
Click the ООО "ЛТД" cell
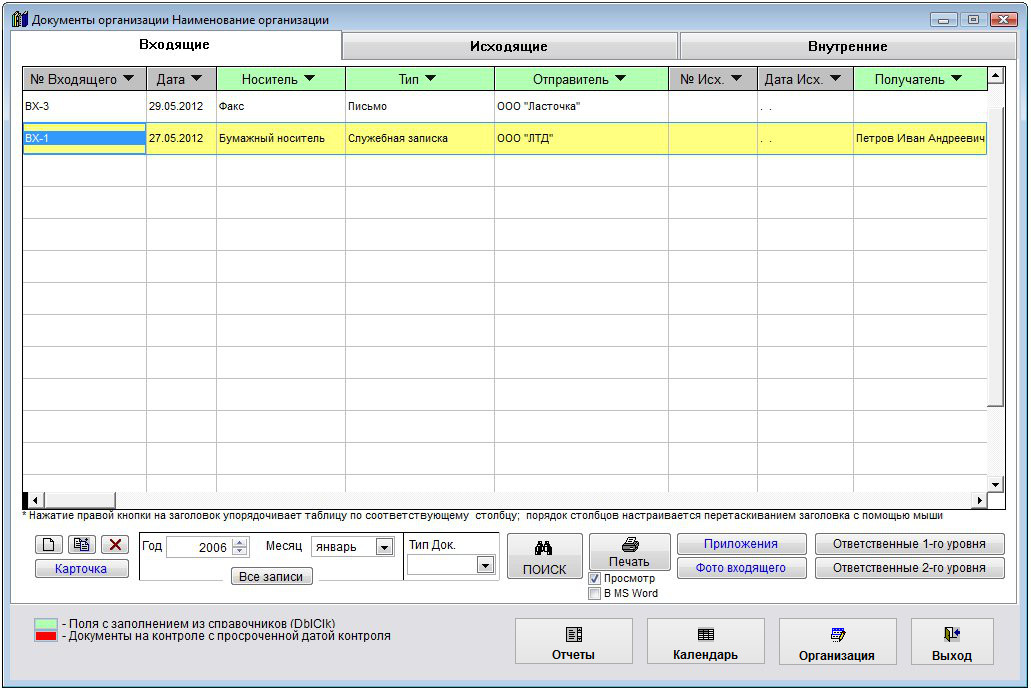pos(581,139)
